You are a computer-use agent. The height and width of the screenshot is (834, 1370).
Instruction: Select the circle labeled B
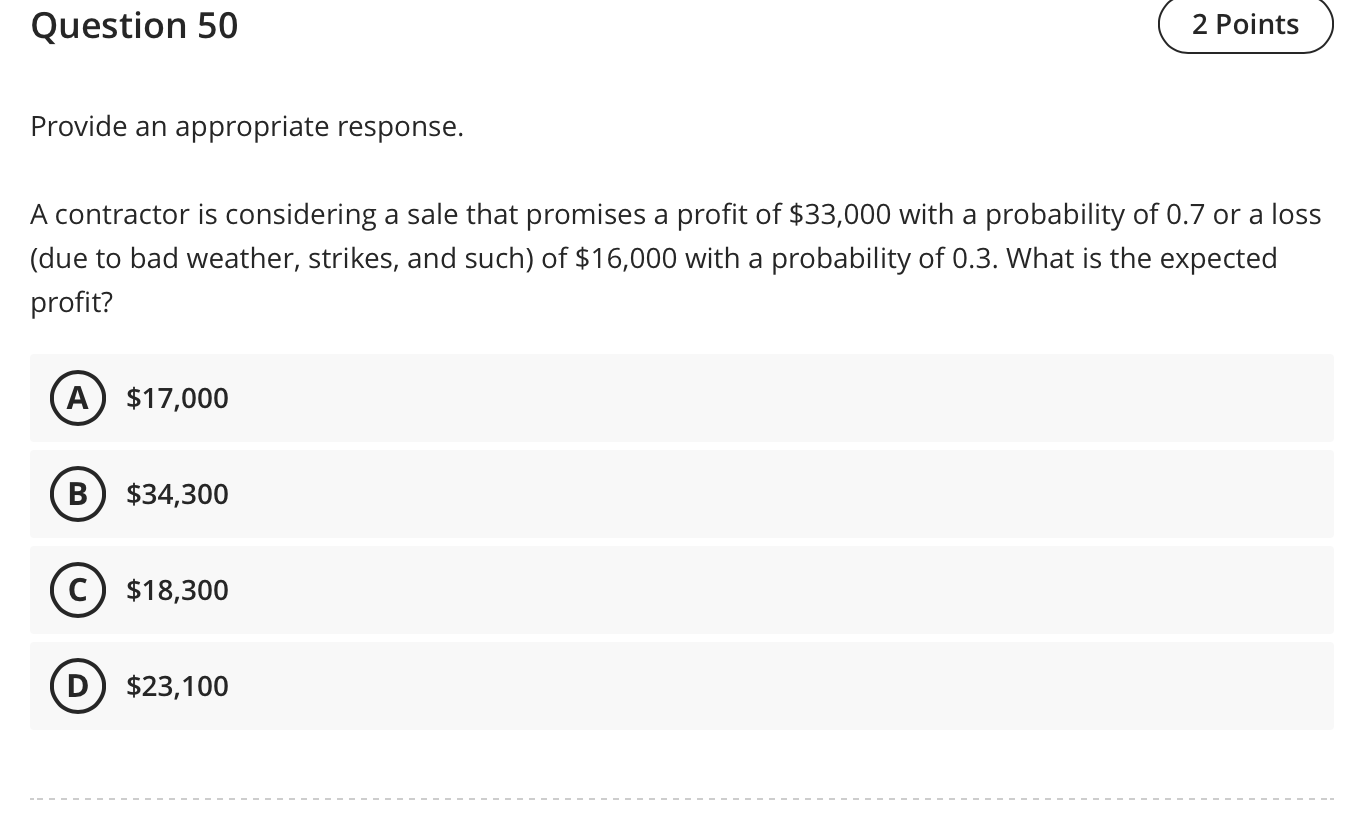coord(77,494)
